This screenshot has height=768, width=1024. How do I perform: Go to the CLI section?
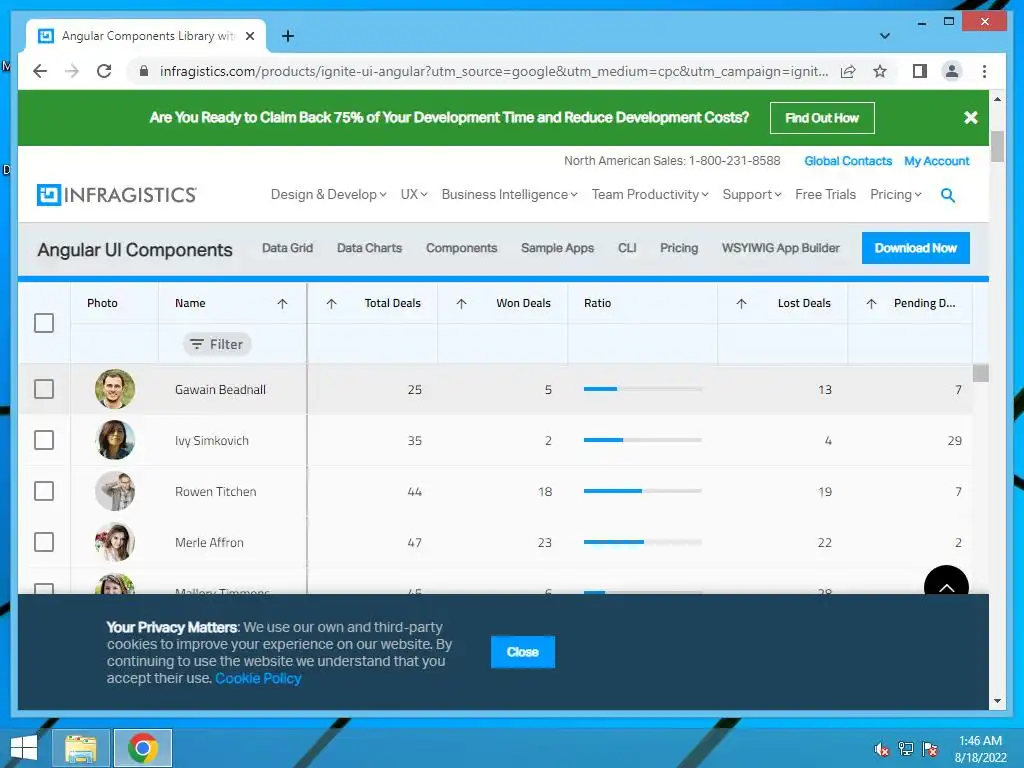[627, 248]
